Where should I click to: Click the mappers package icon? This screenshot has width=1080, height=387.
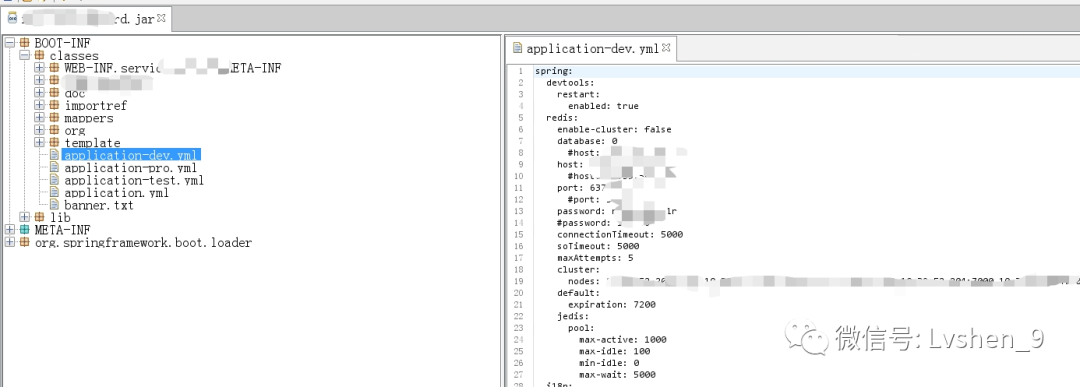[54, 118]
